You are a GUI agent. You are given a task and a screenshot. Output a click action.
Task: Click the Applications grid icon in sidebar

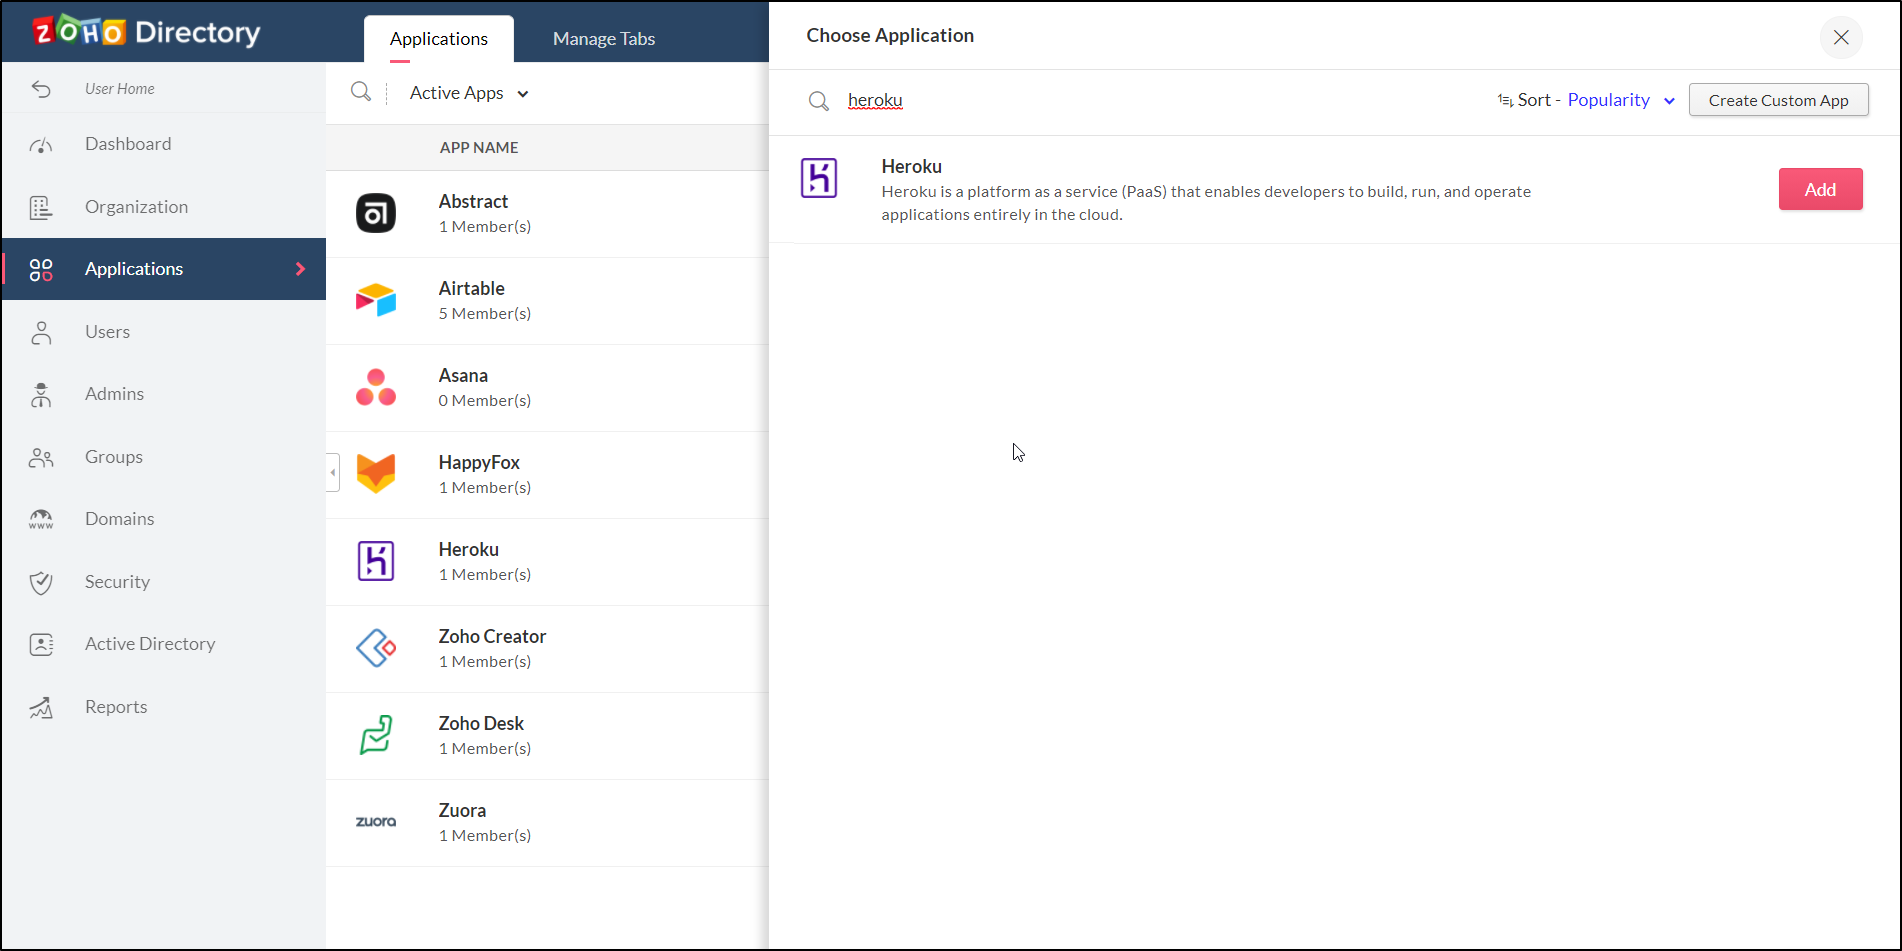41,269
